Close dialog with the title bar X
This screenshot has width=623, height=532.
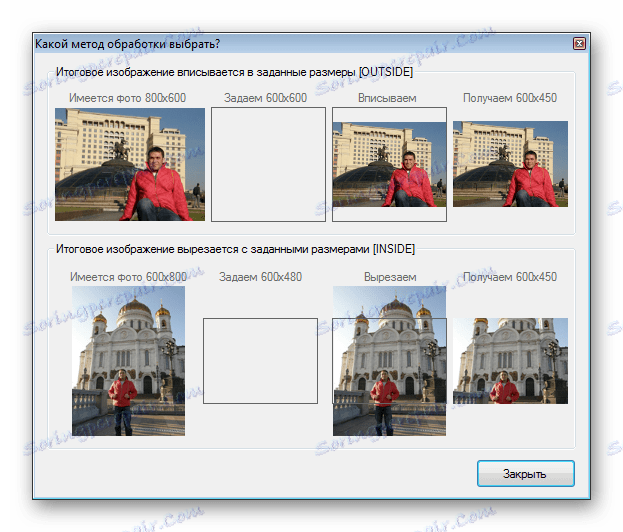(579, 43)
